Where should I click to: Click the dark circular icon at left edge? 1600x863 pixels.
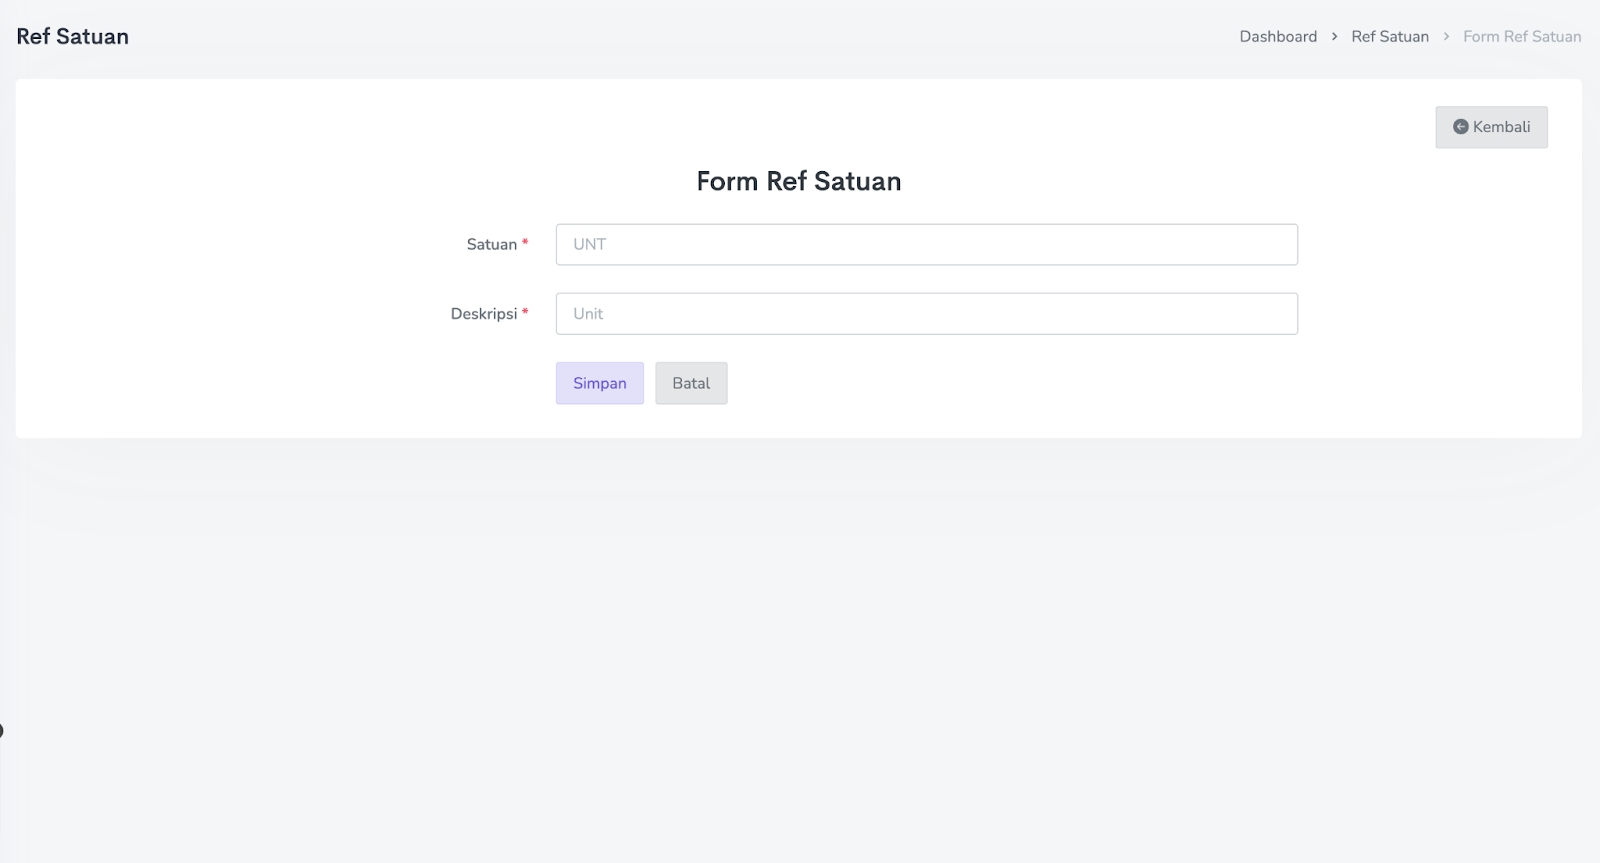coord(1,731)
